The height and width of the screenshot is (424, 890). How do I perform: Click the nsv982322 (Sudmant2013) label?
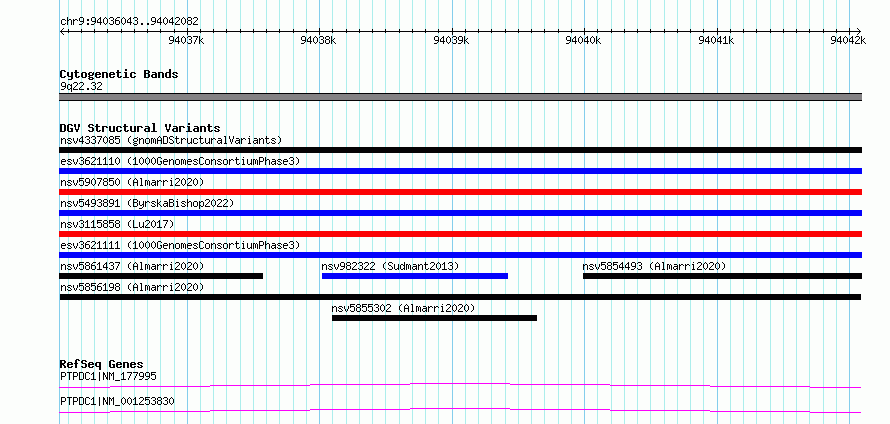[390, 266]
